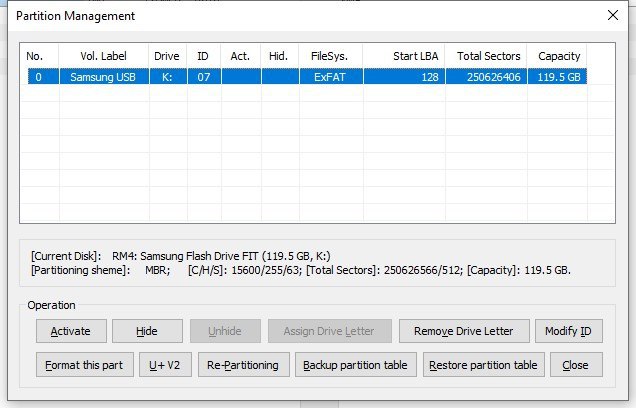Screen dimensions: 636x408
Task: Close Partition Management window via X
Action: pos(613,15)
